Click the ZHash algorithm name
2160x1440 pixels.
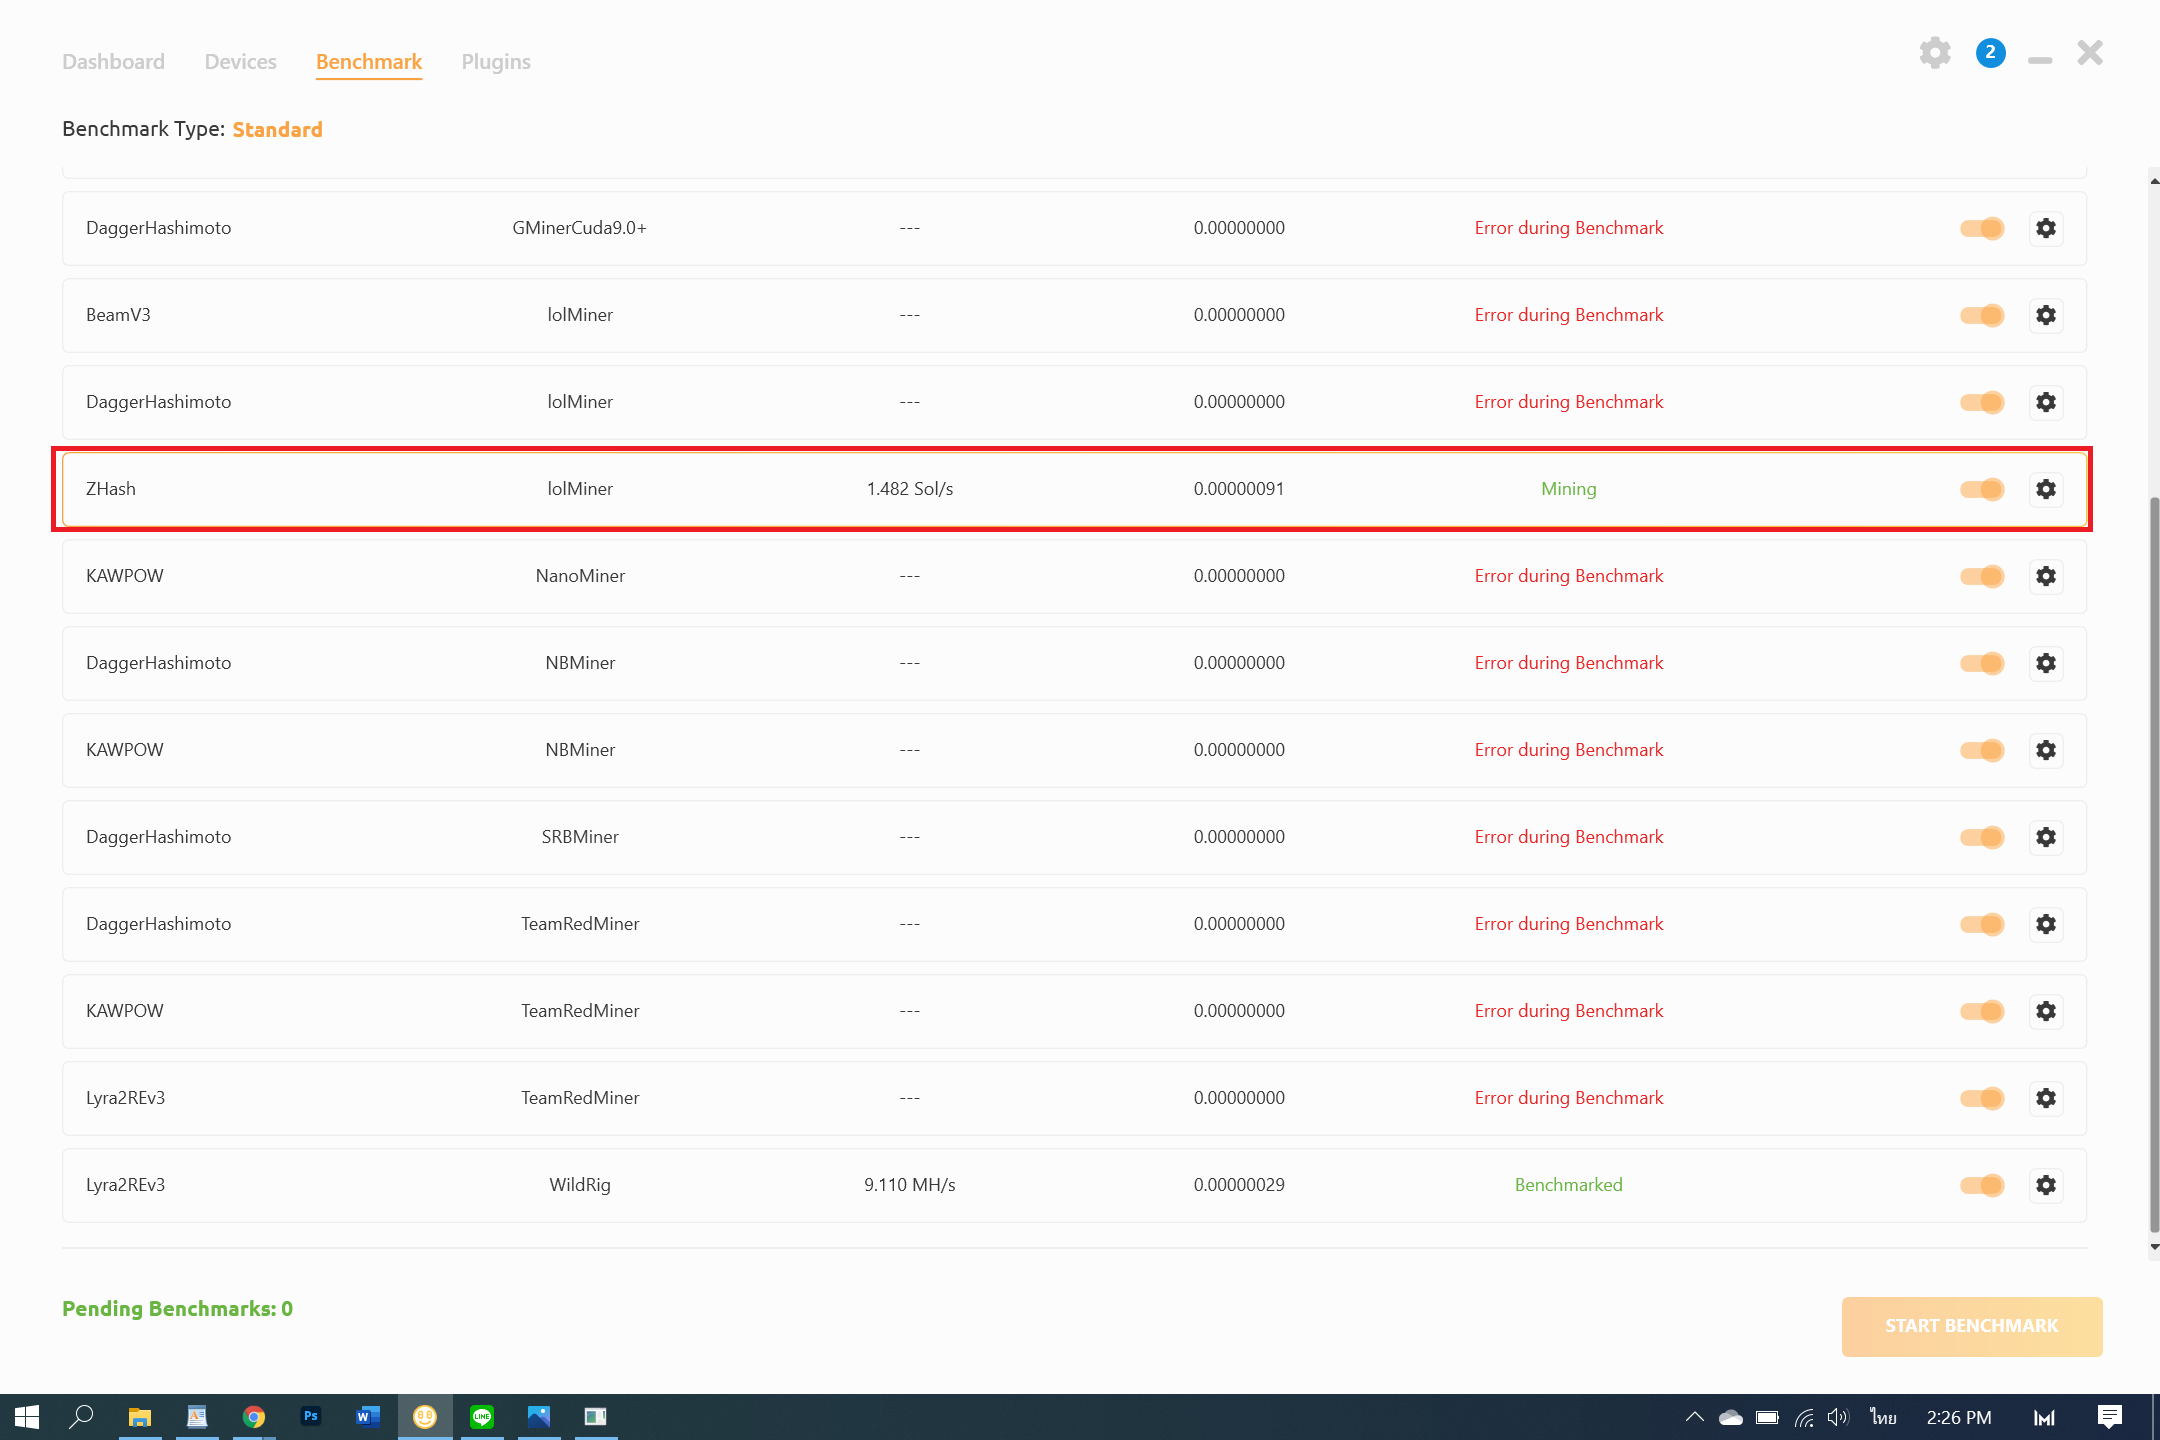click(111, 489)
